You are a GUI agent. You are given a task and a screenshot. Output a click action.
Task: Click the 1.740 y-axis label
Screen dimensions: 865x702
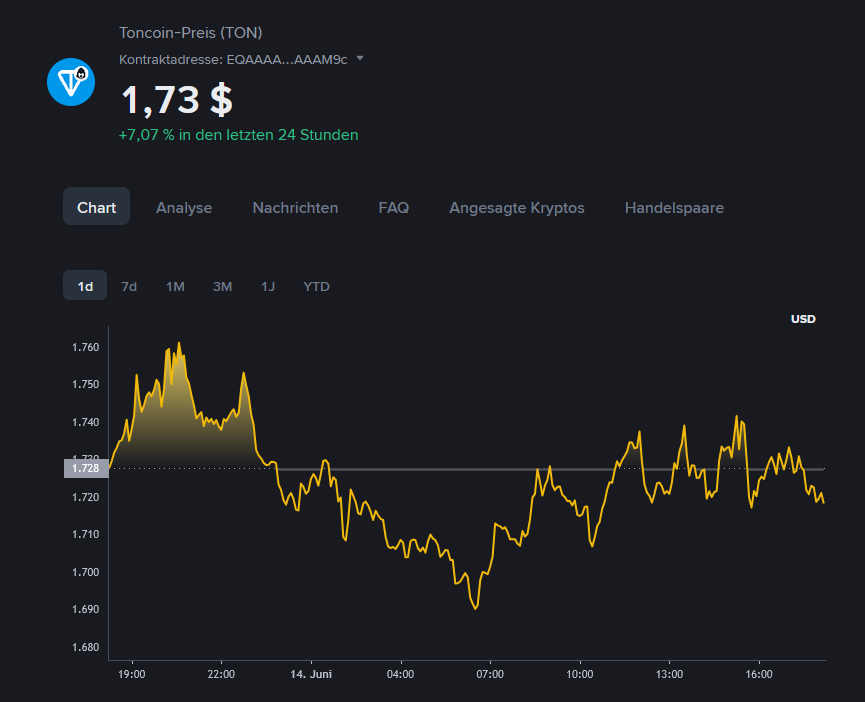click(86, 422)
